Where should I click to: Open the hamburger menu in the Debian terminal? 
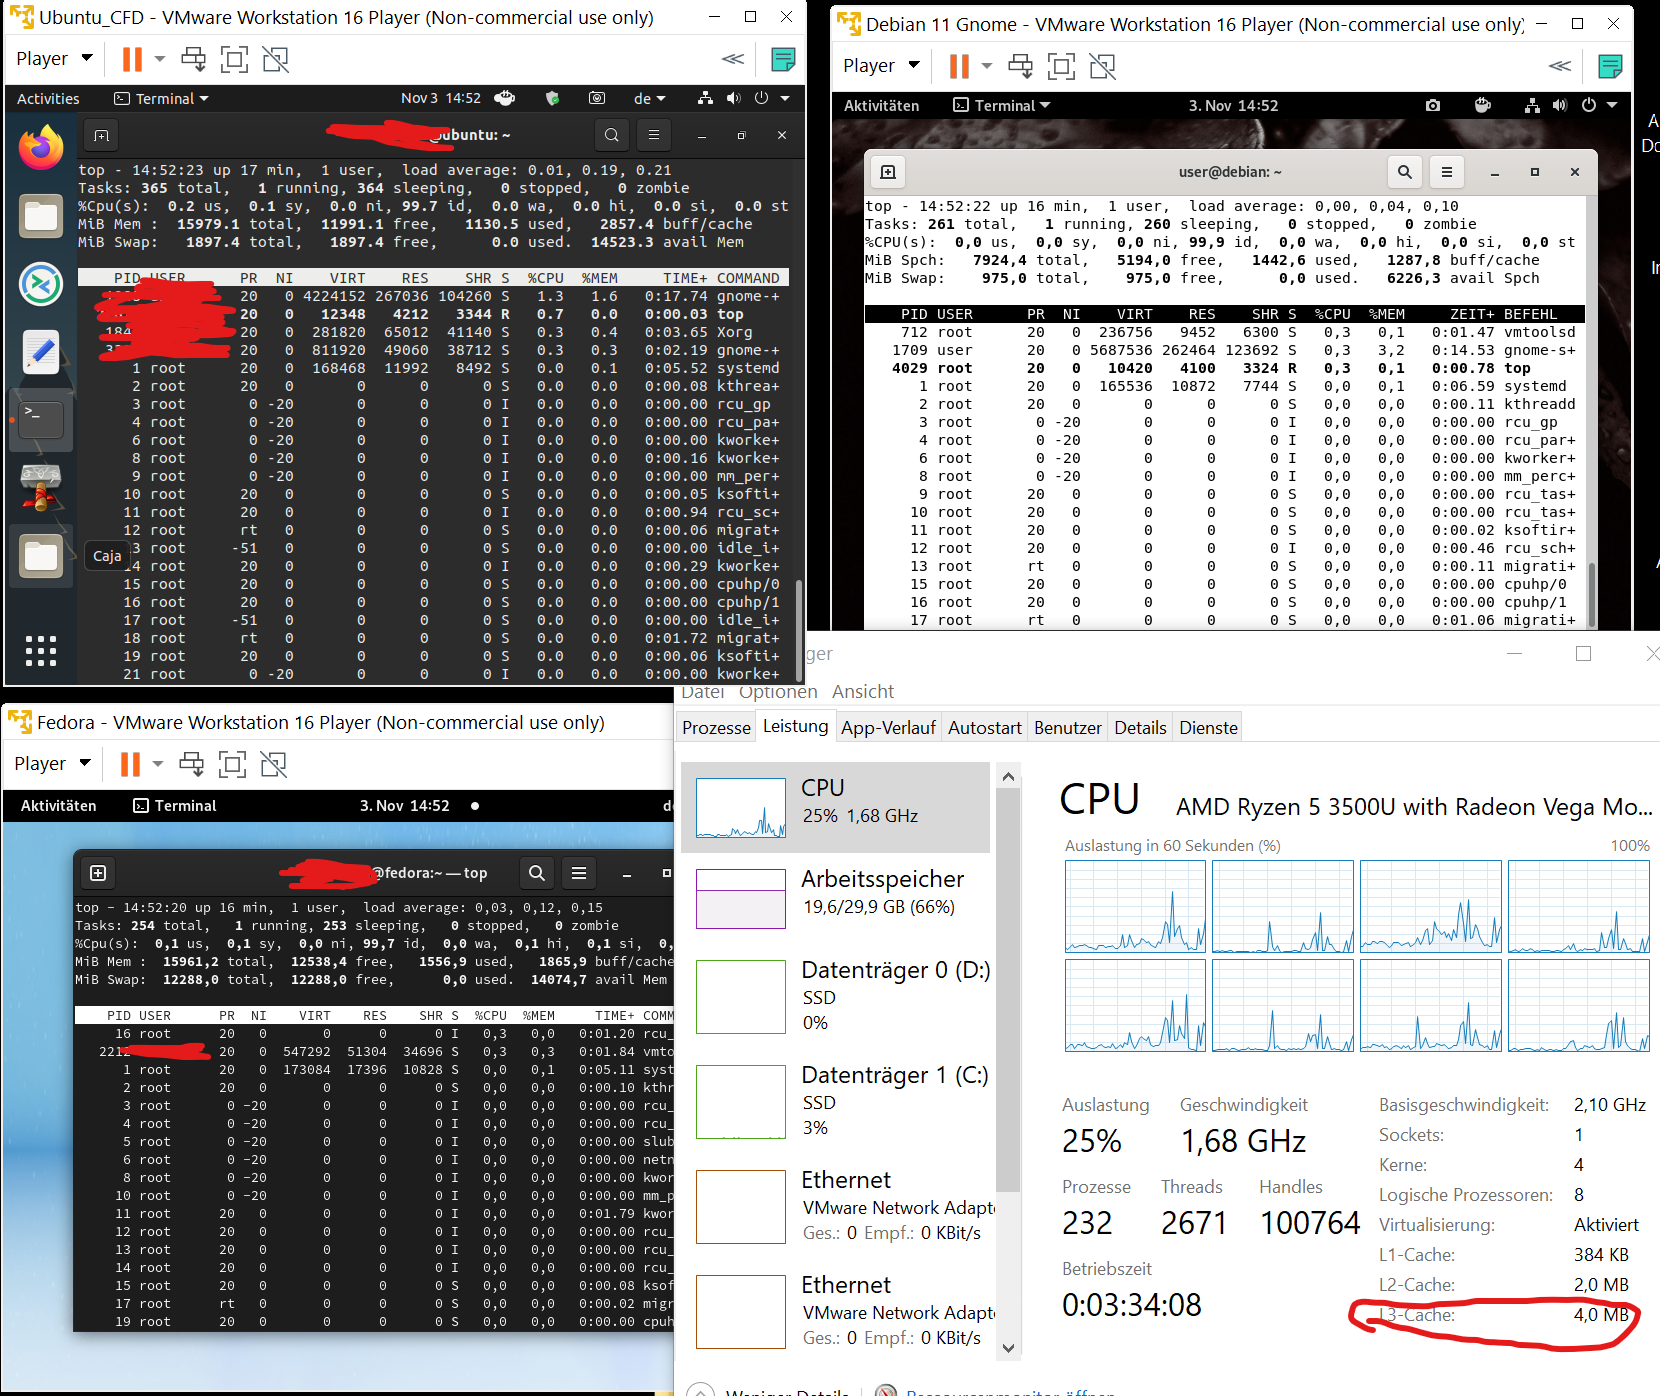pyautogui.click(x=1447, y=172)
